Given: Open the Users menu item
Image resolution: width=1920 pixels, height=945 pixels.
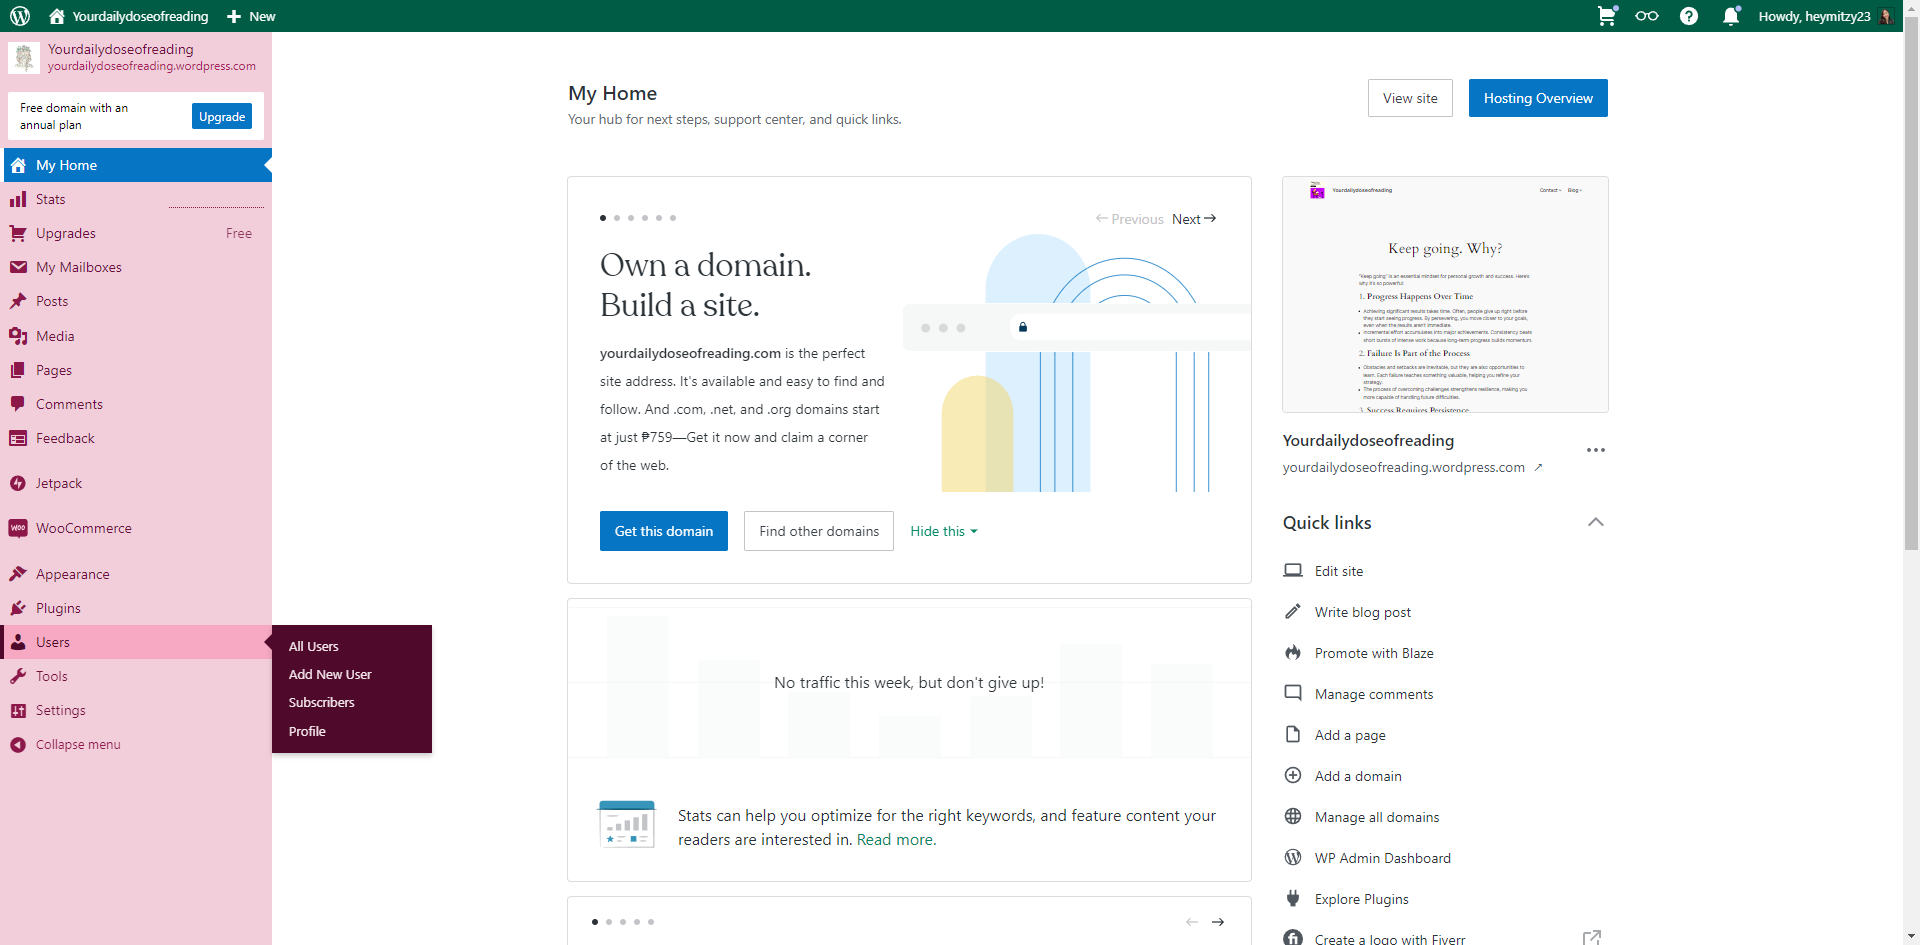Looking at the screenshot, I should 138,642.
